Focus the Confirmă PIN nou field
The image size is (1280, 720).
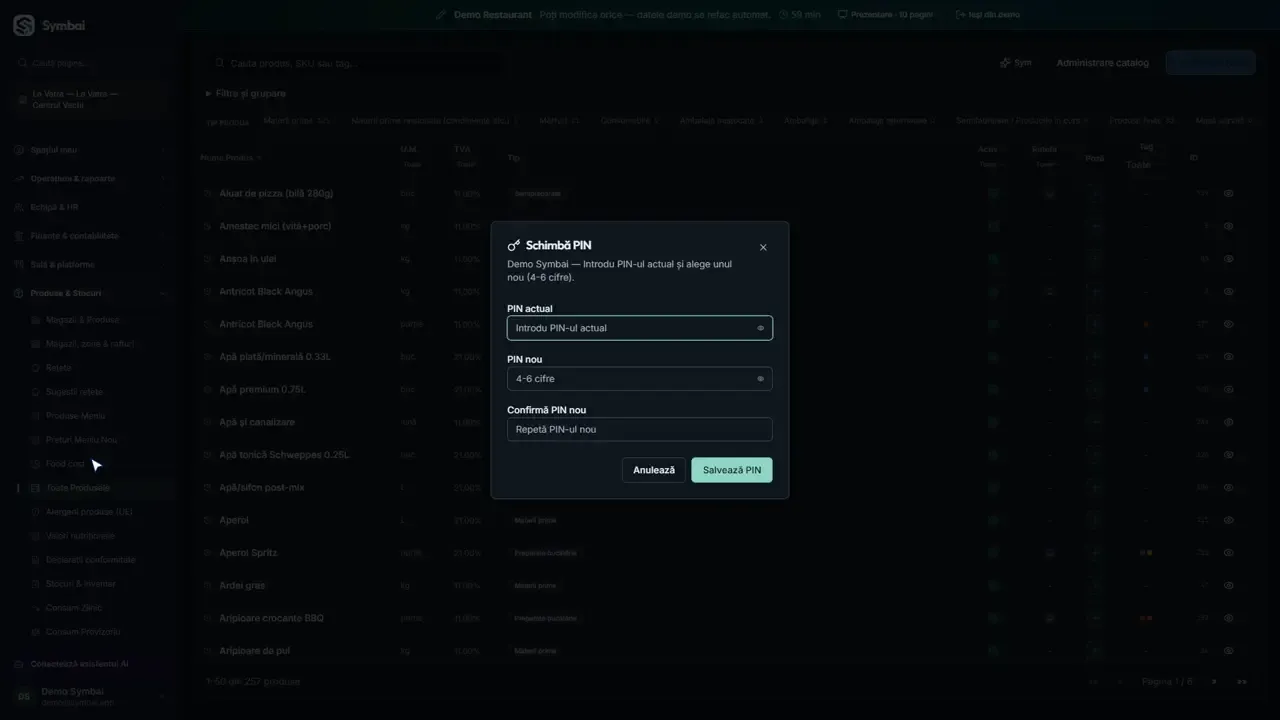pyautogui.click(x=640, y=429)
